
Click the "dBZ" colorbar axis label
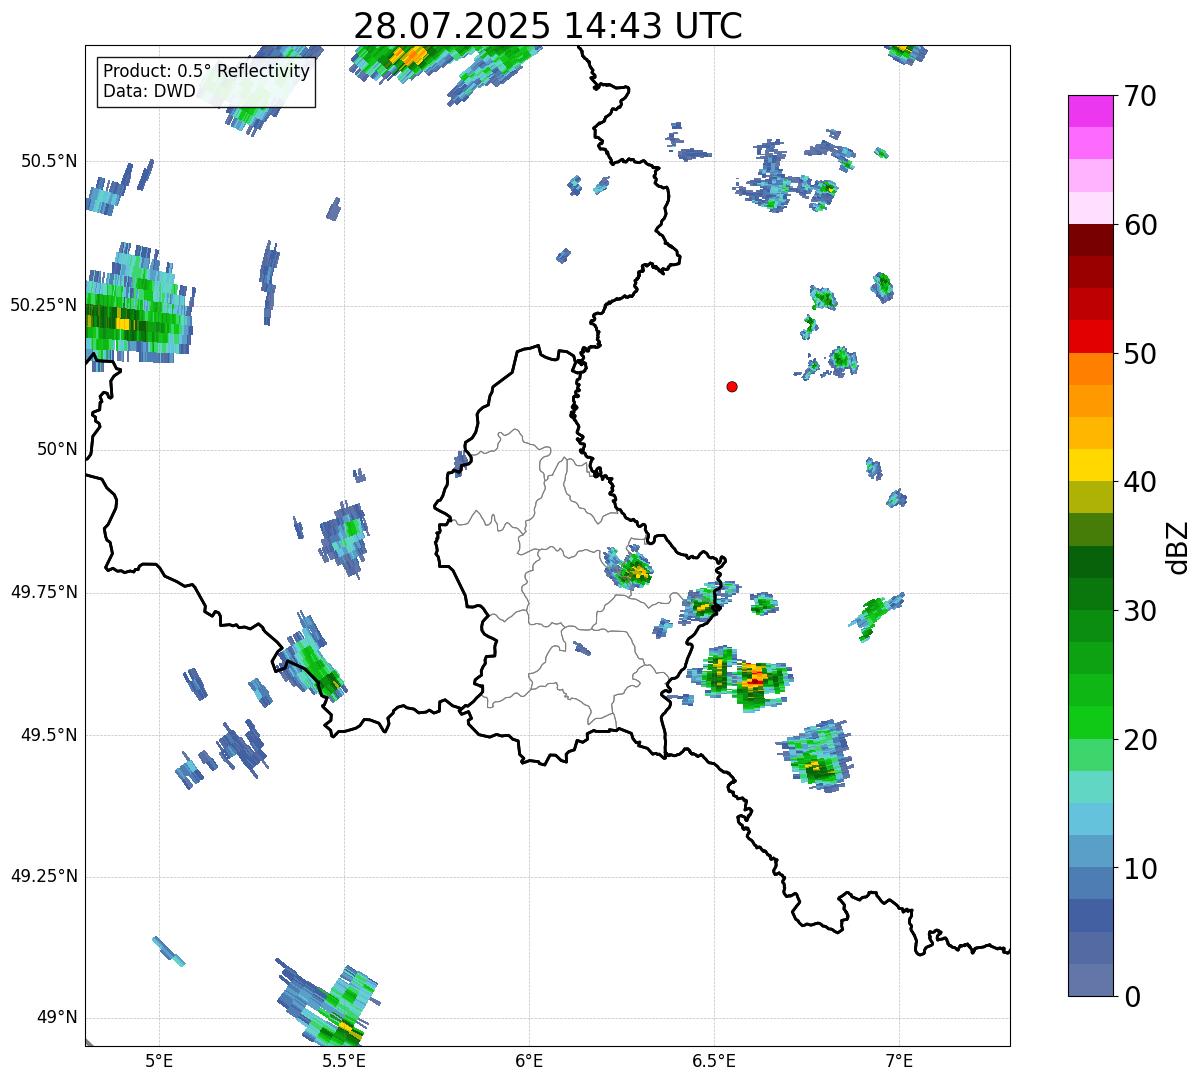pyautogui.click(x=1178, y=546)
